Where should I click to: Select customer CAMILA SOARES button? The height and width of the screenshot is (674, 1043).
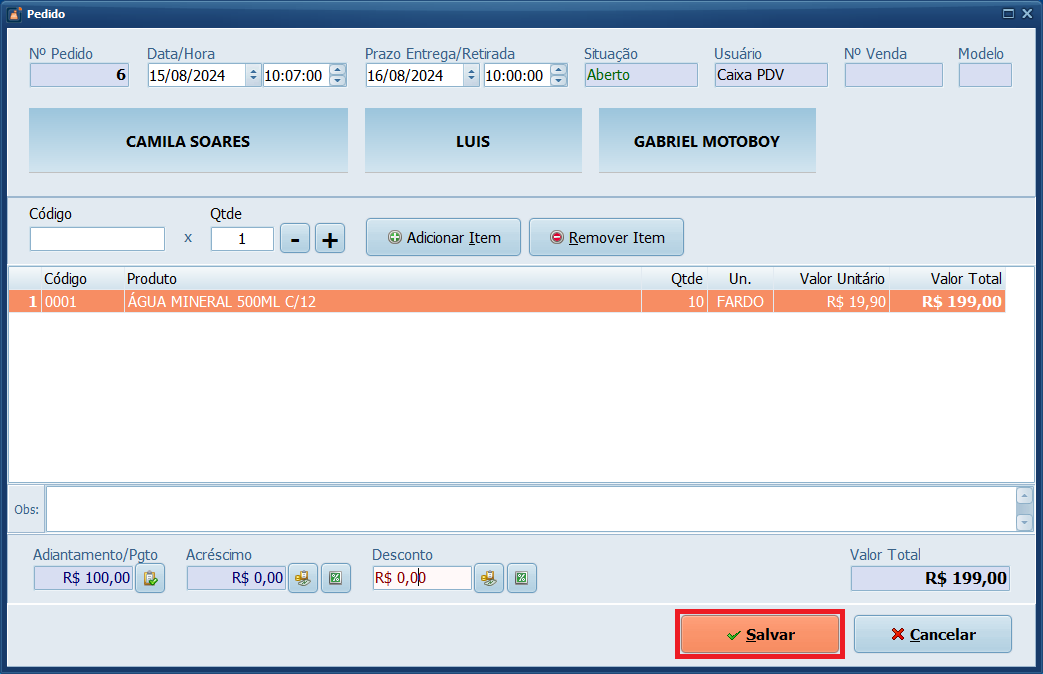(188, 141)
